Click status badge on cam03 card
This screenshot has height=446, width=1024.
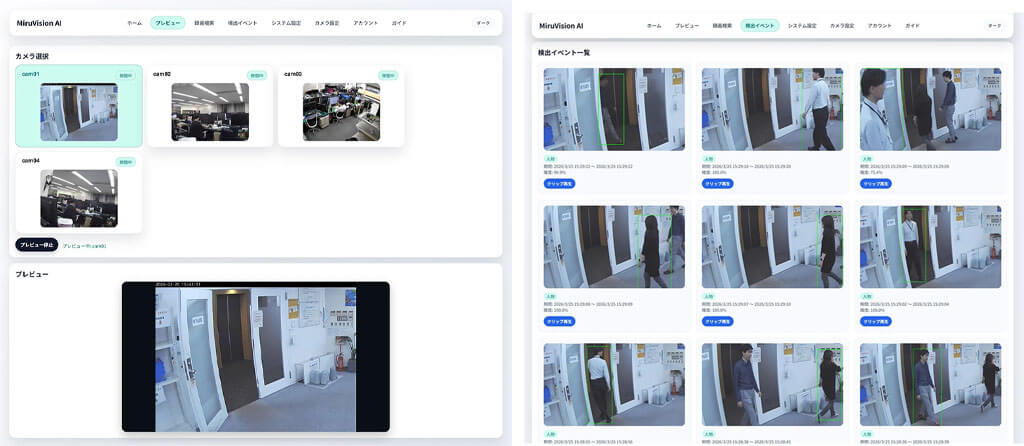(x=388, y=75)
